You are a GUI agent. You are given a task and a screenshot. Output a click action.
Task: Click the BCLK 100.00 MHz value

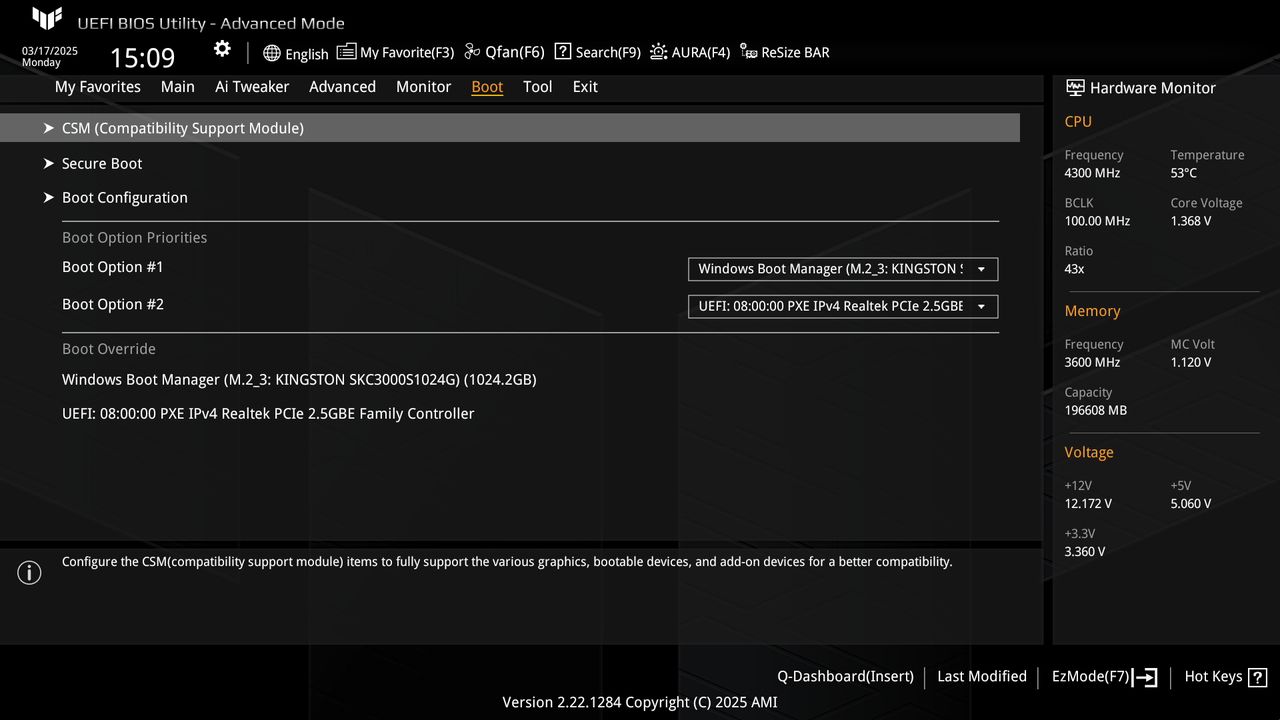tap(1097, 221)
